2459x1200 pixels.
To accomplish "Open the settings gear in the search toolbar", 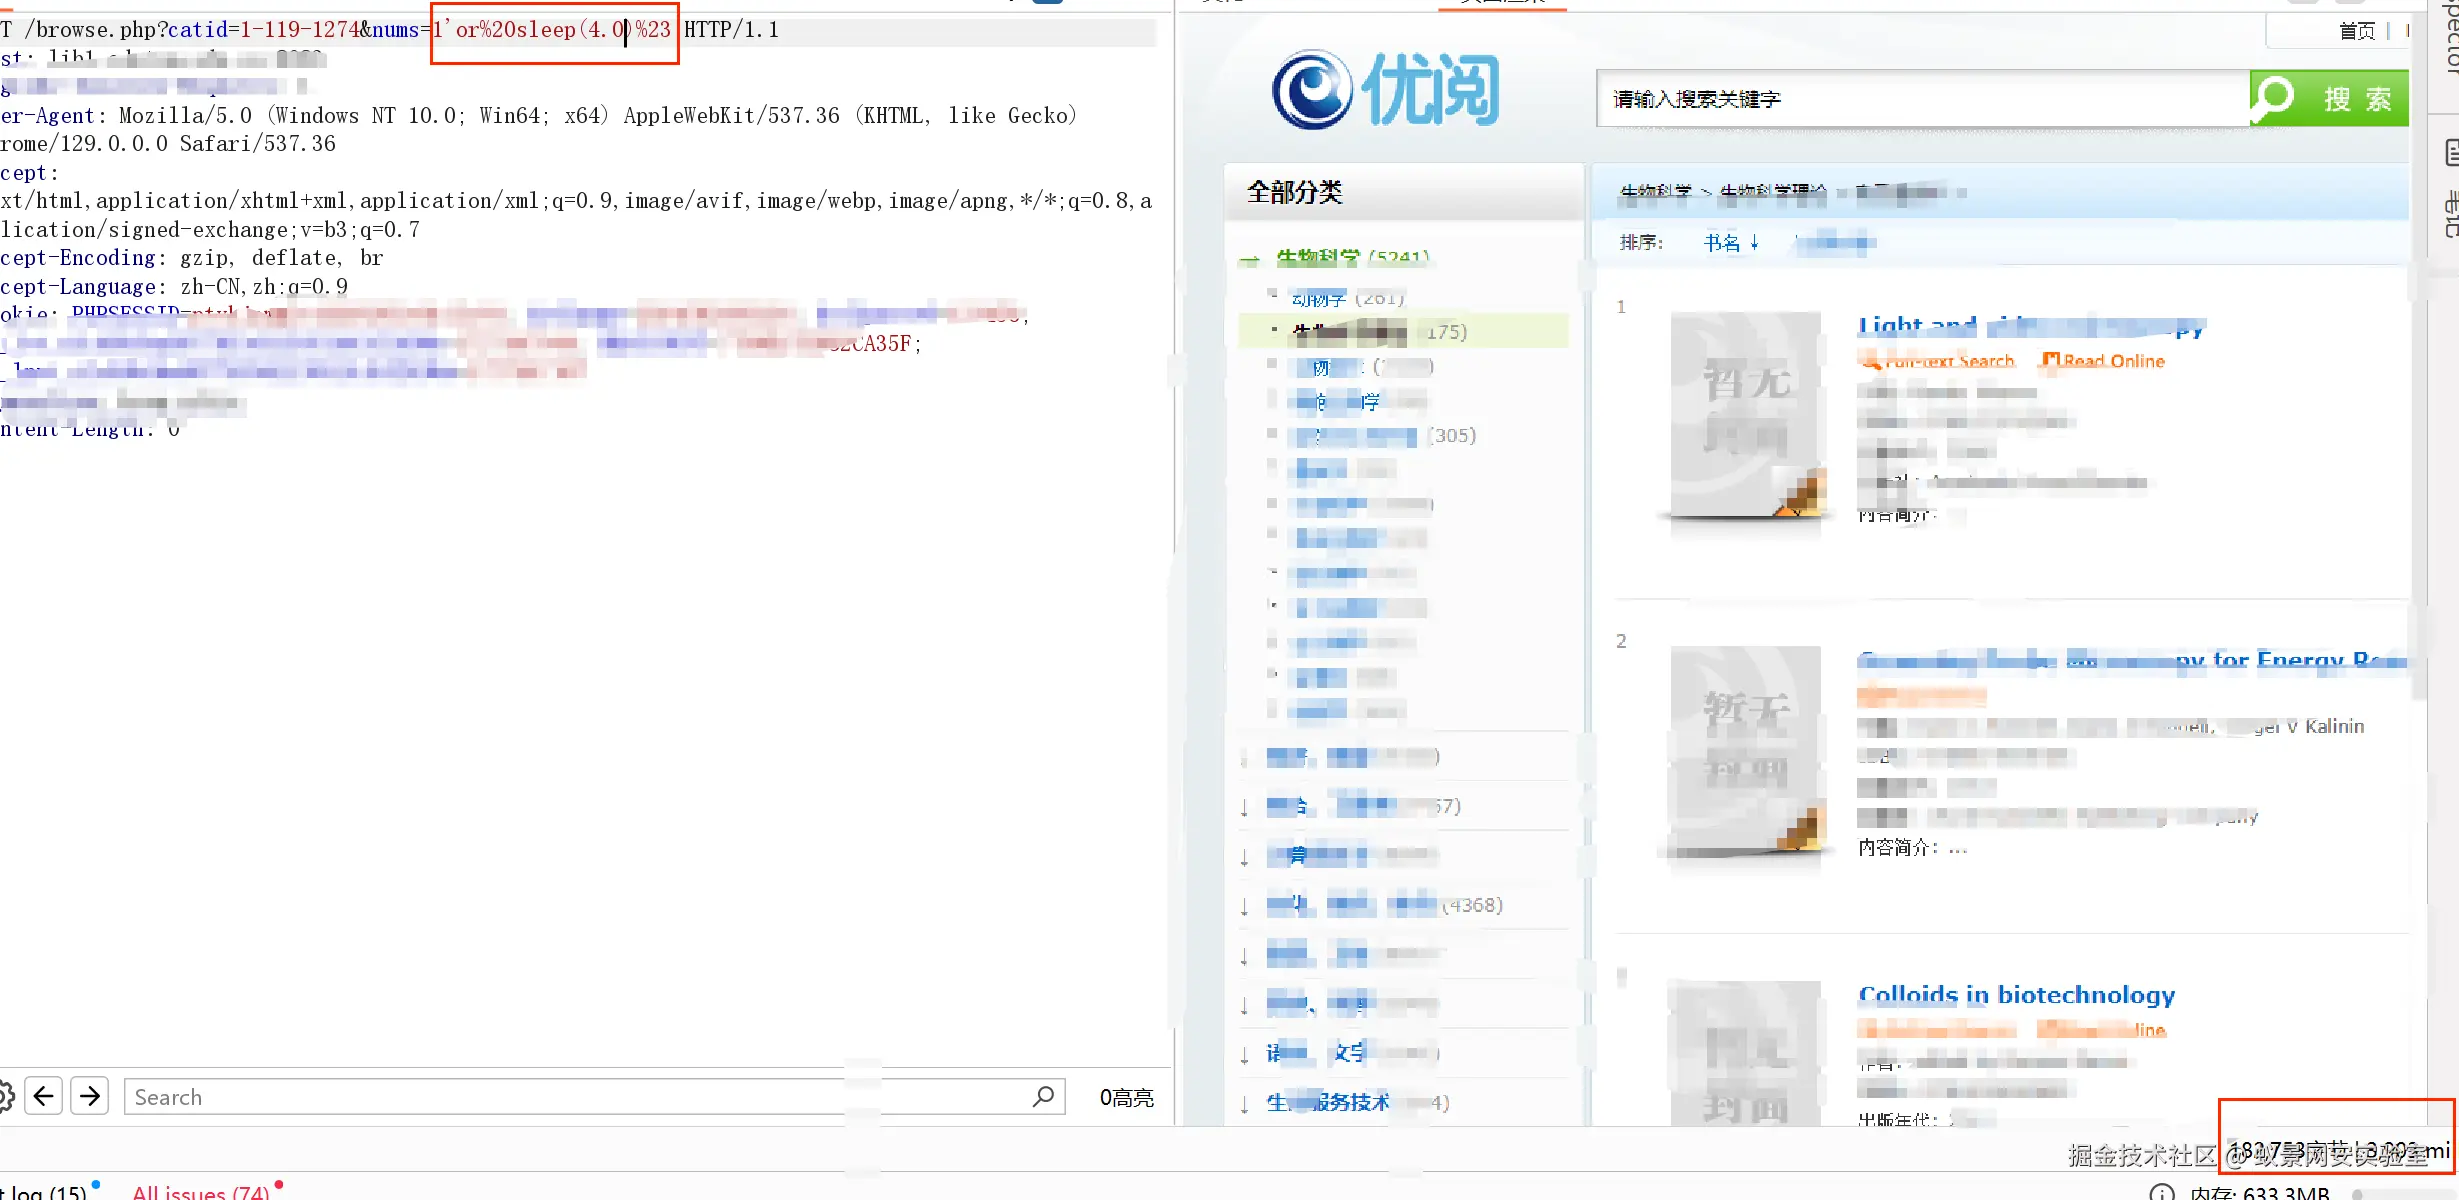I will point(6,1096).
